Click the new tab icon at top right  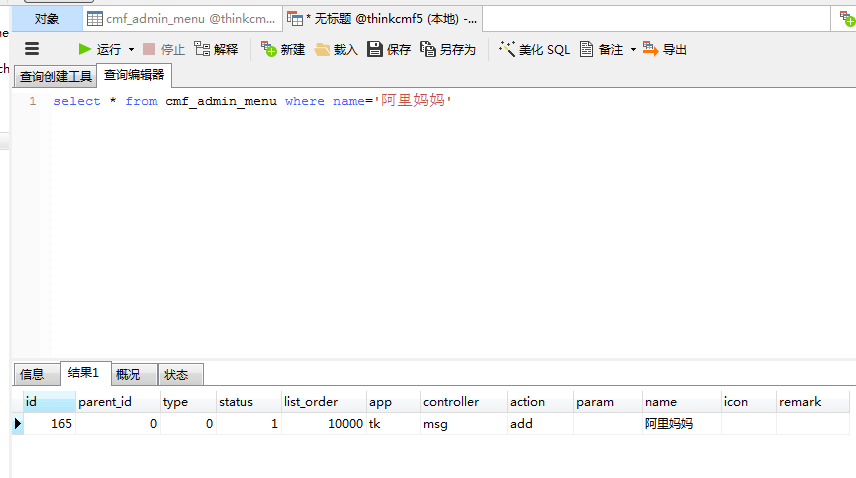click(x=847, y=19)
